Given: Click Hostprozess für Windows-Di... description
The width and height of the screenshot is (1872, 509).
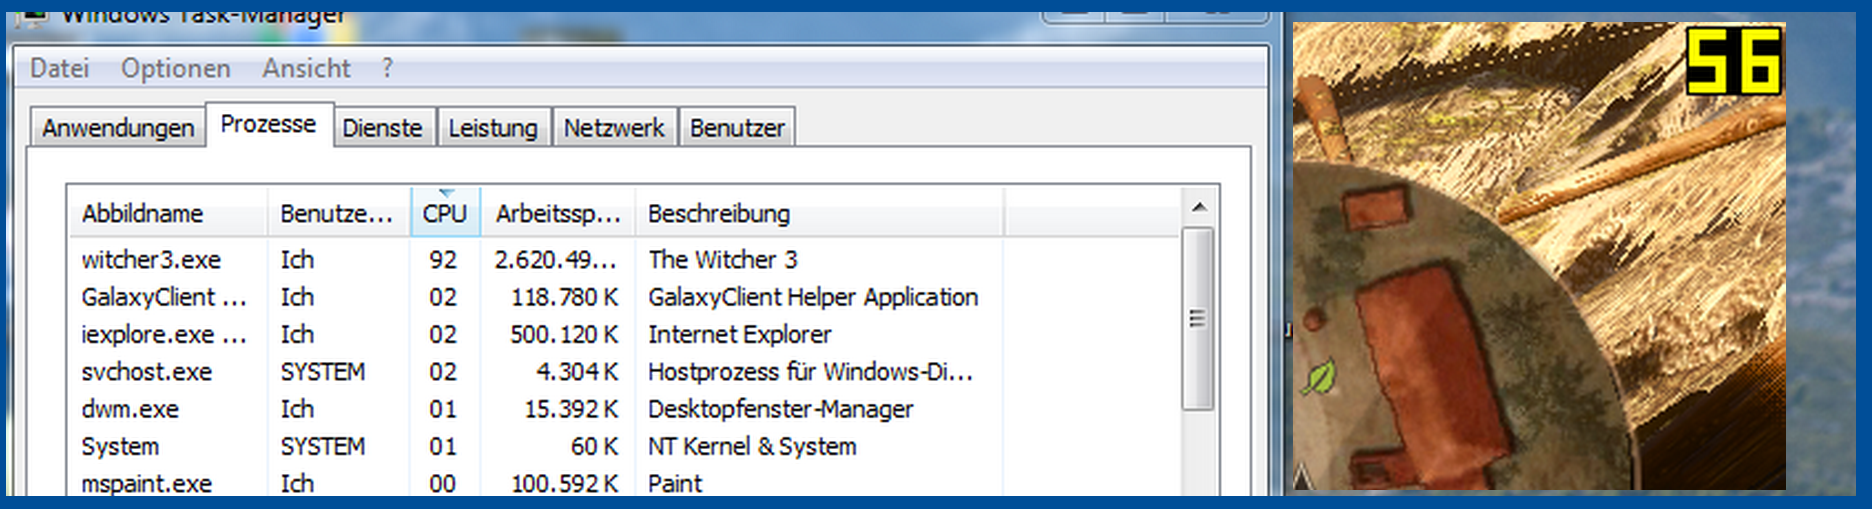Looking at the screenshot, I should [810, 372].
